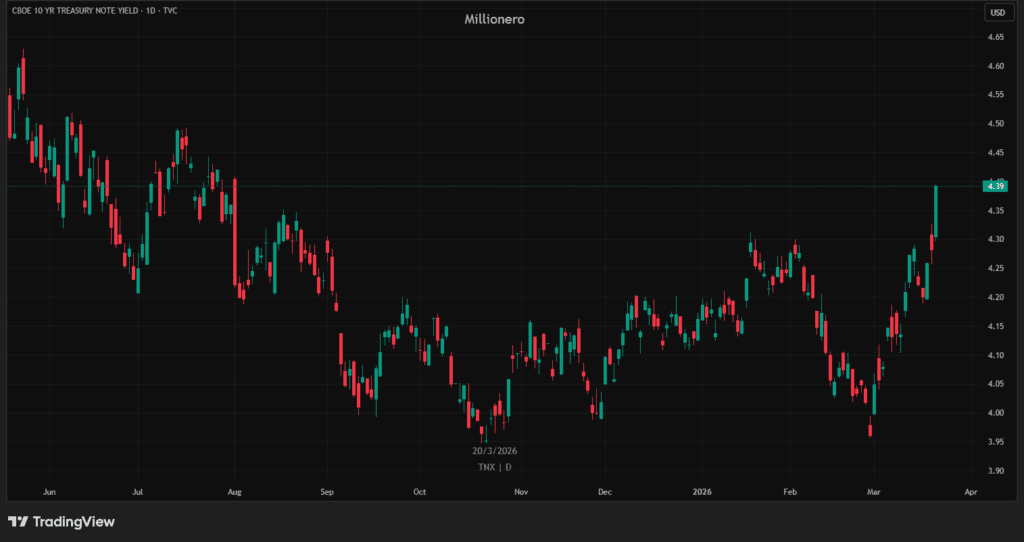This screenshot has height=542, width=1024.
Task: Click the 4.00 level on price axis
Action: click(x=995, y=413)
